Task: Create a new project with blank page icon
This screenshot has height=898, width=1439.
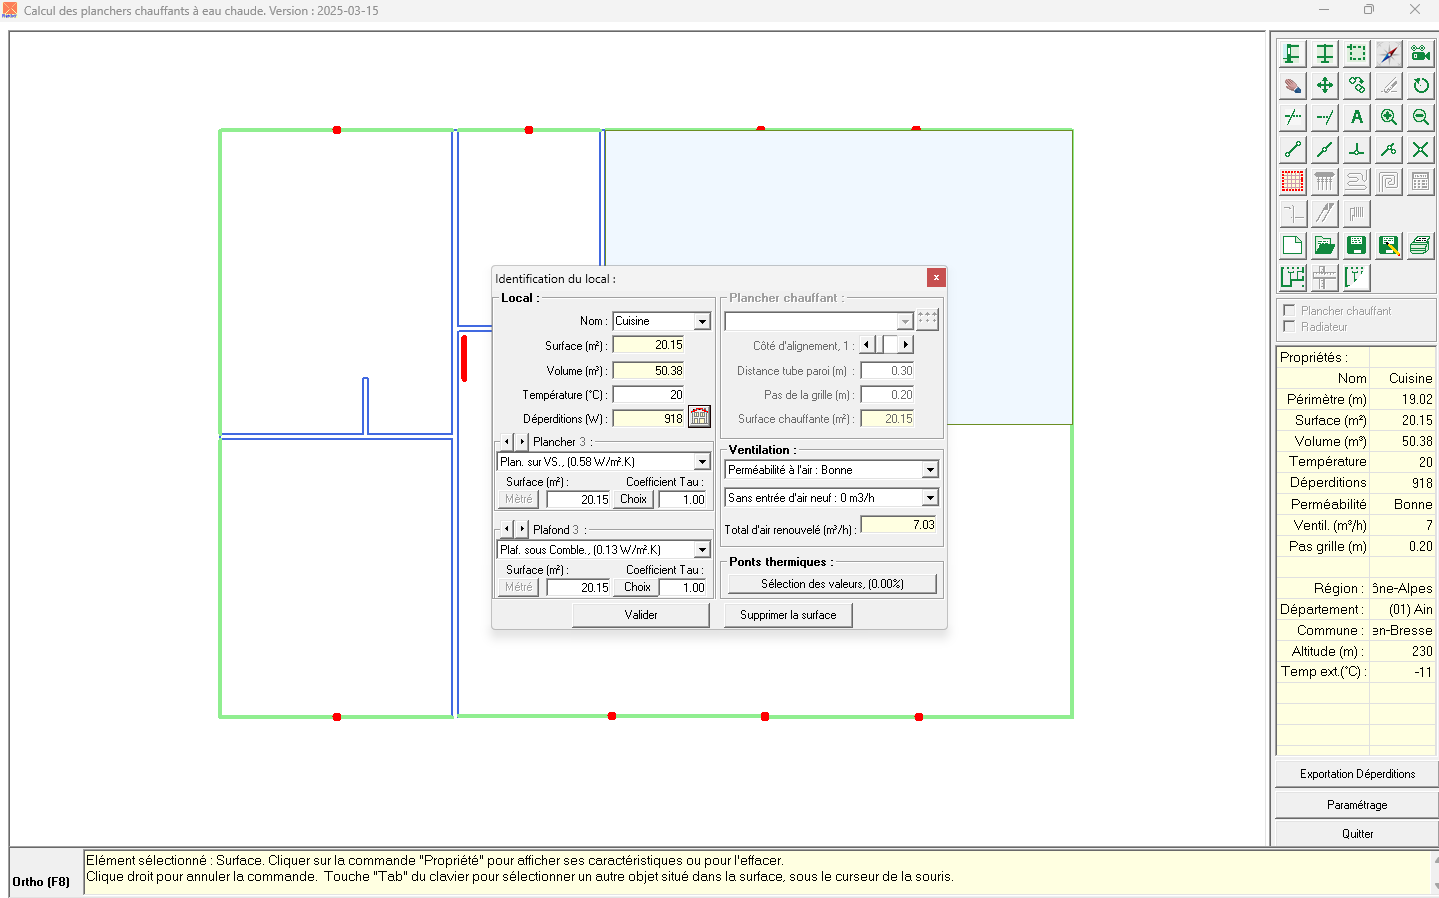Action: tap(1292, 245)
